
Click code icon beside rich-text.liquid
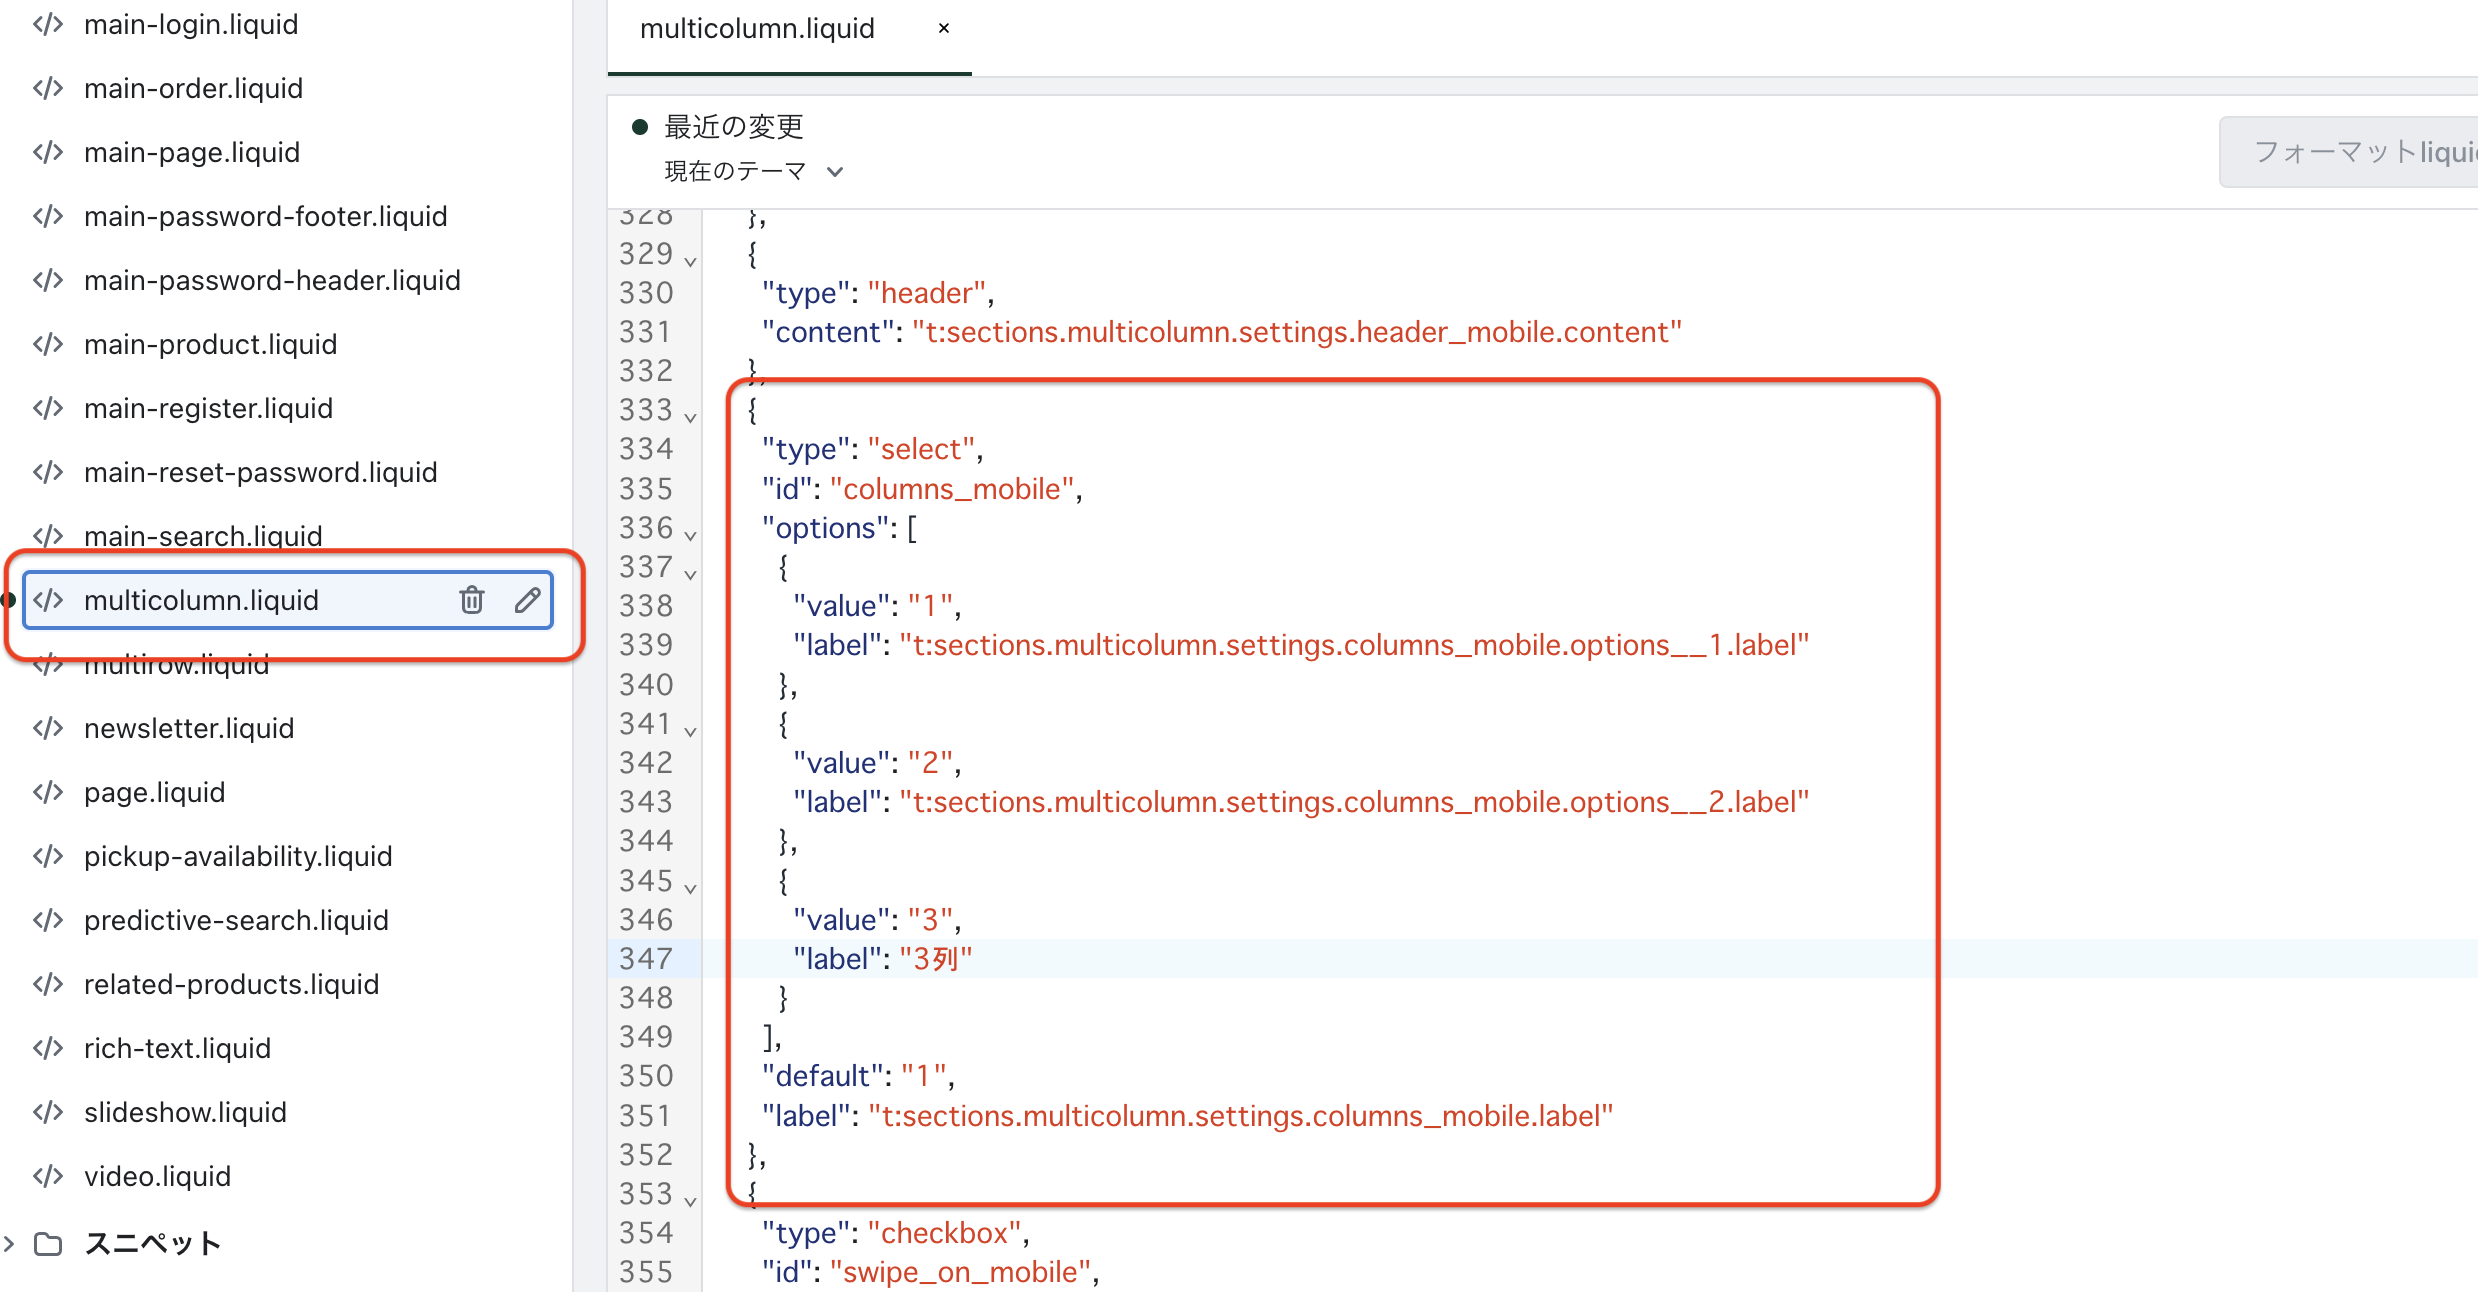48,1048
